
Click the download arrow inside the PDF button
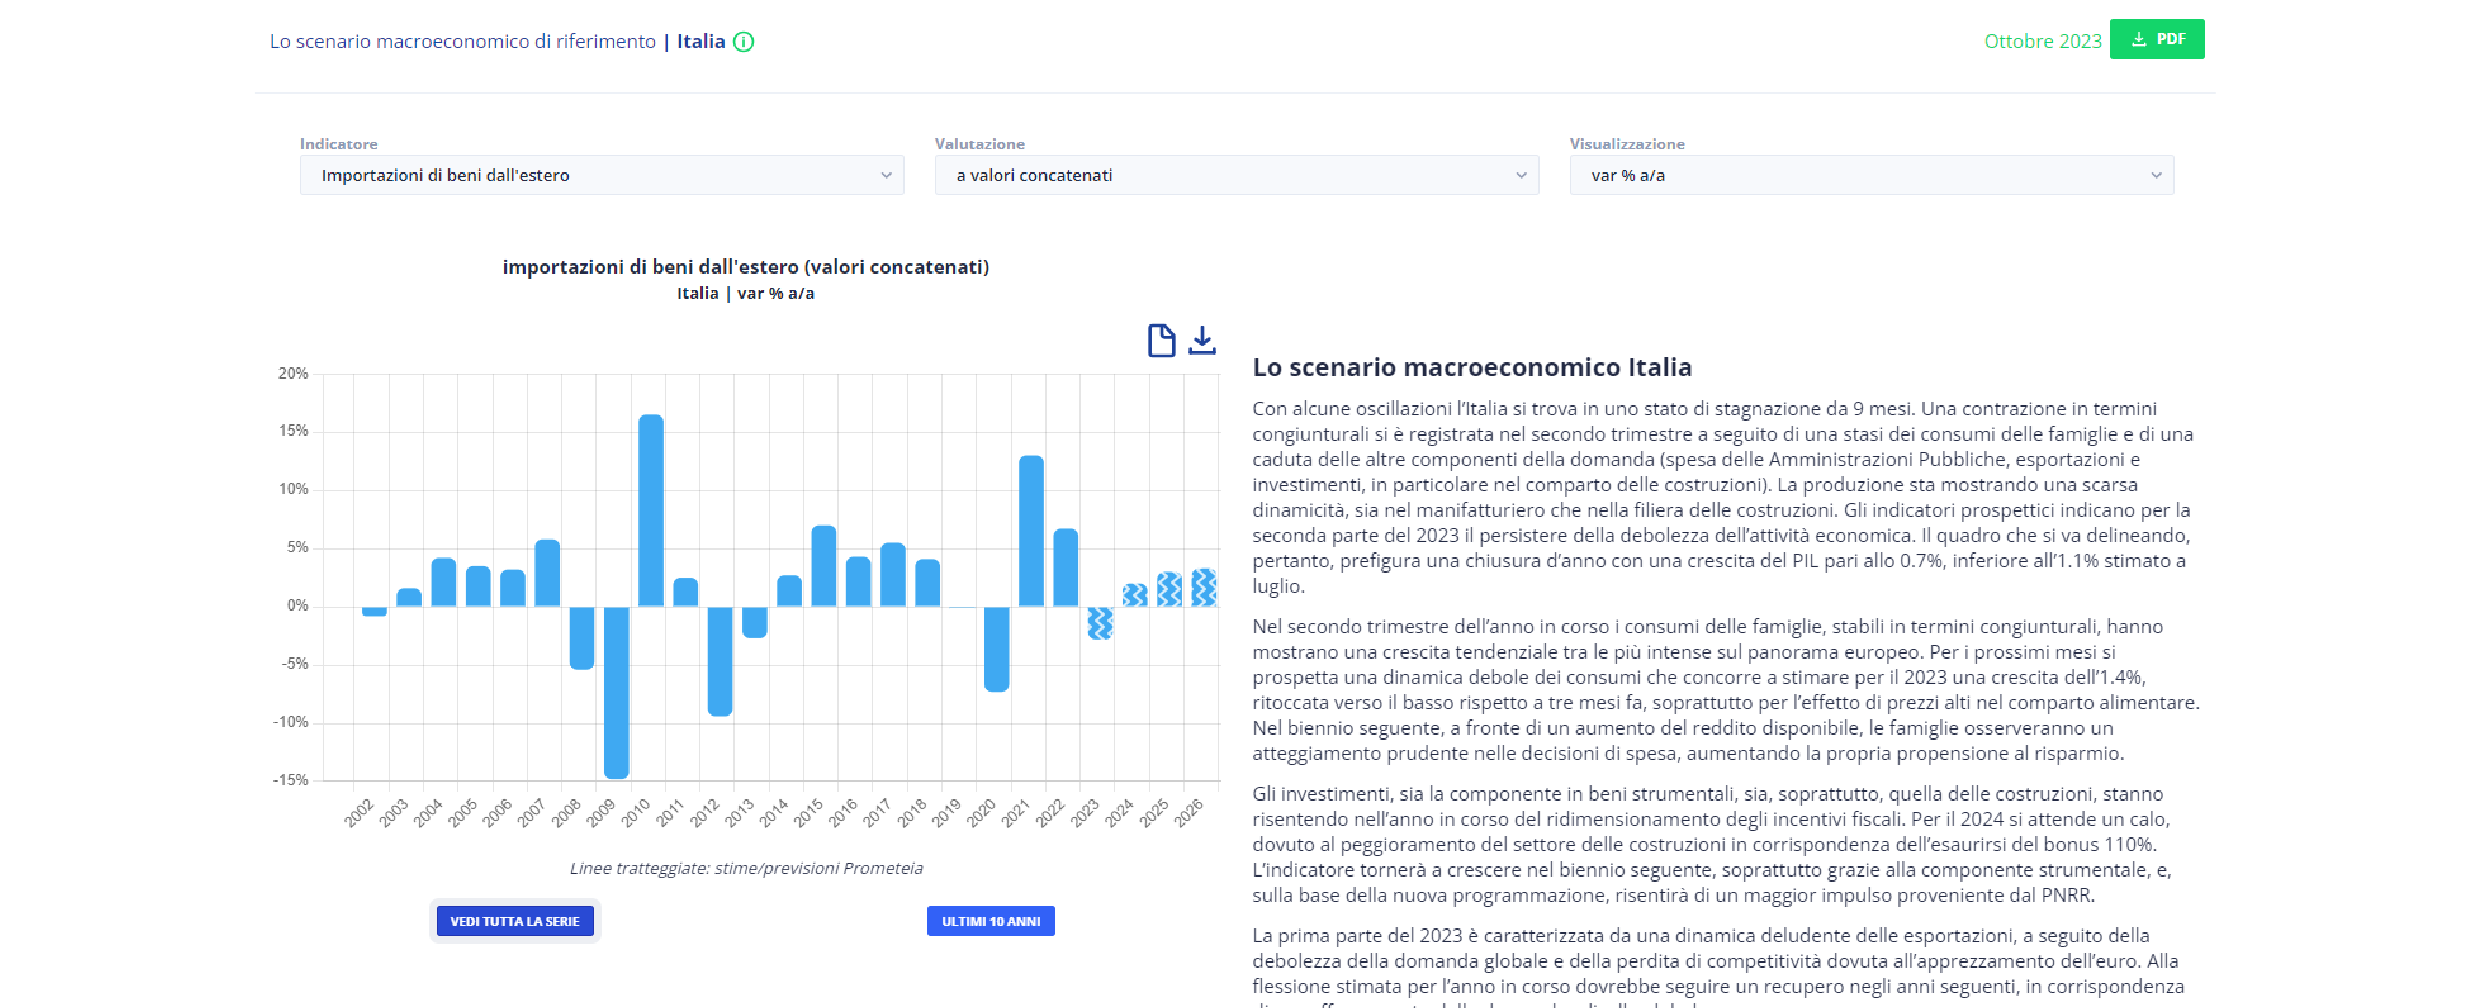point(2138,39)
